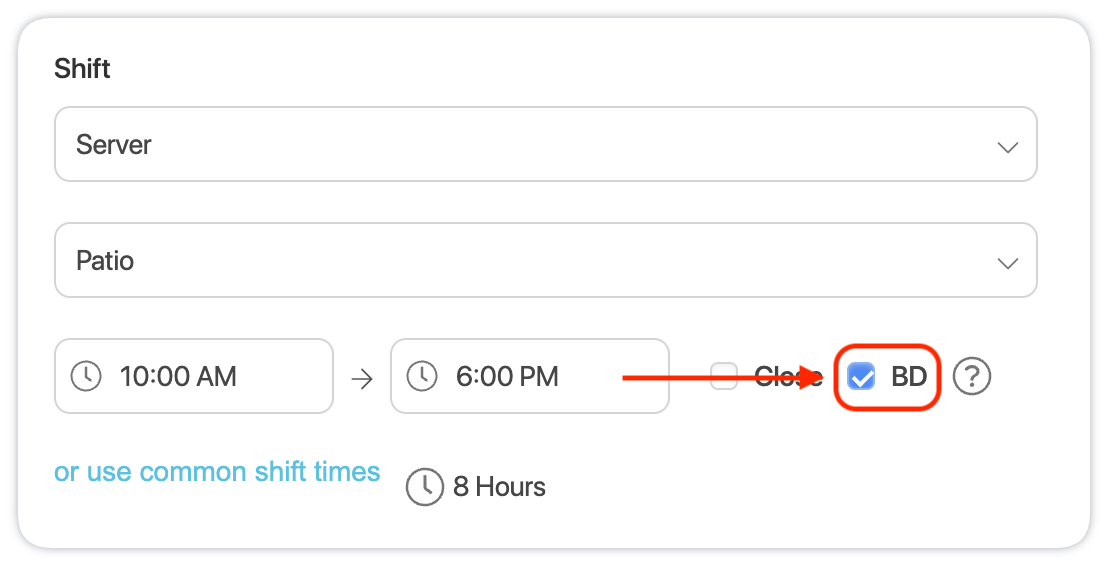This screenshot has width=1108, height=566.
Task: Click the question mark help icon
Action: point(971,377)
